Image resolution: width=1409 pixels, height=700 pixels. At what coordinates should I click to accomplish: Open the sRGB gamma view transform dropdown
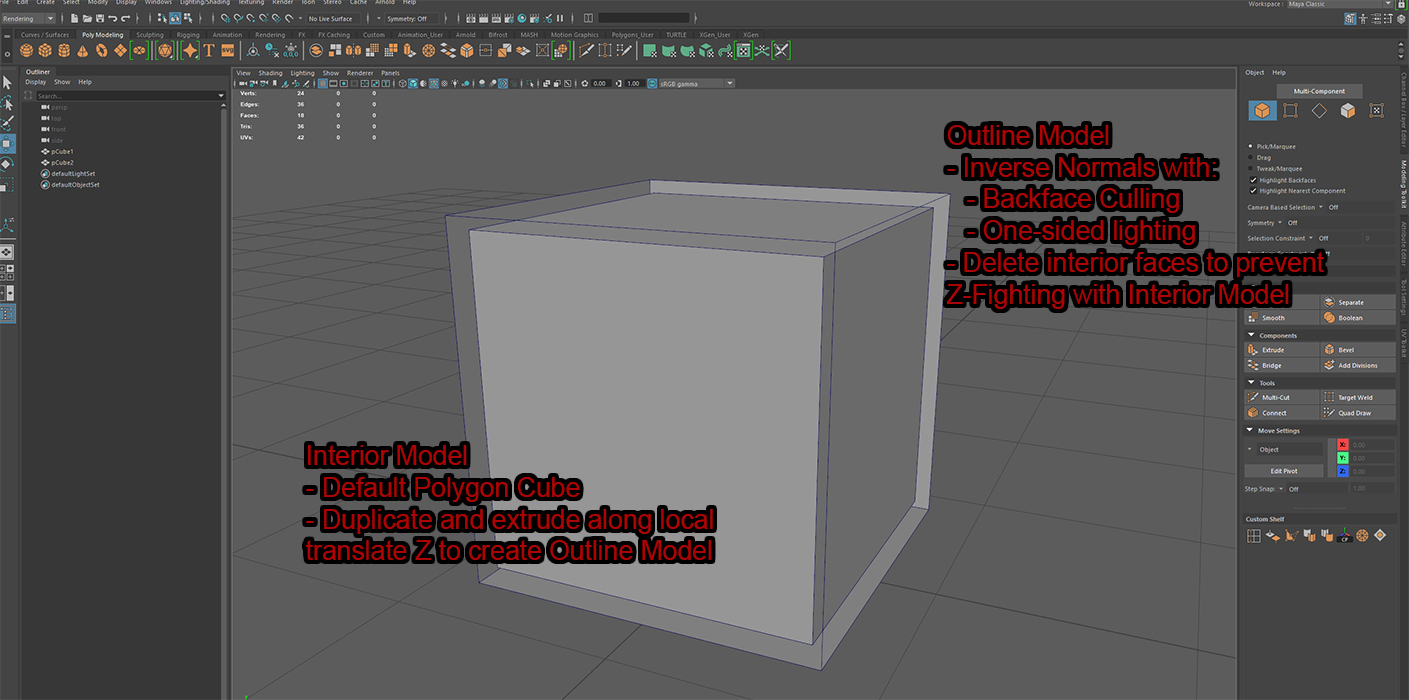tap(692, 83)
